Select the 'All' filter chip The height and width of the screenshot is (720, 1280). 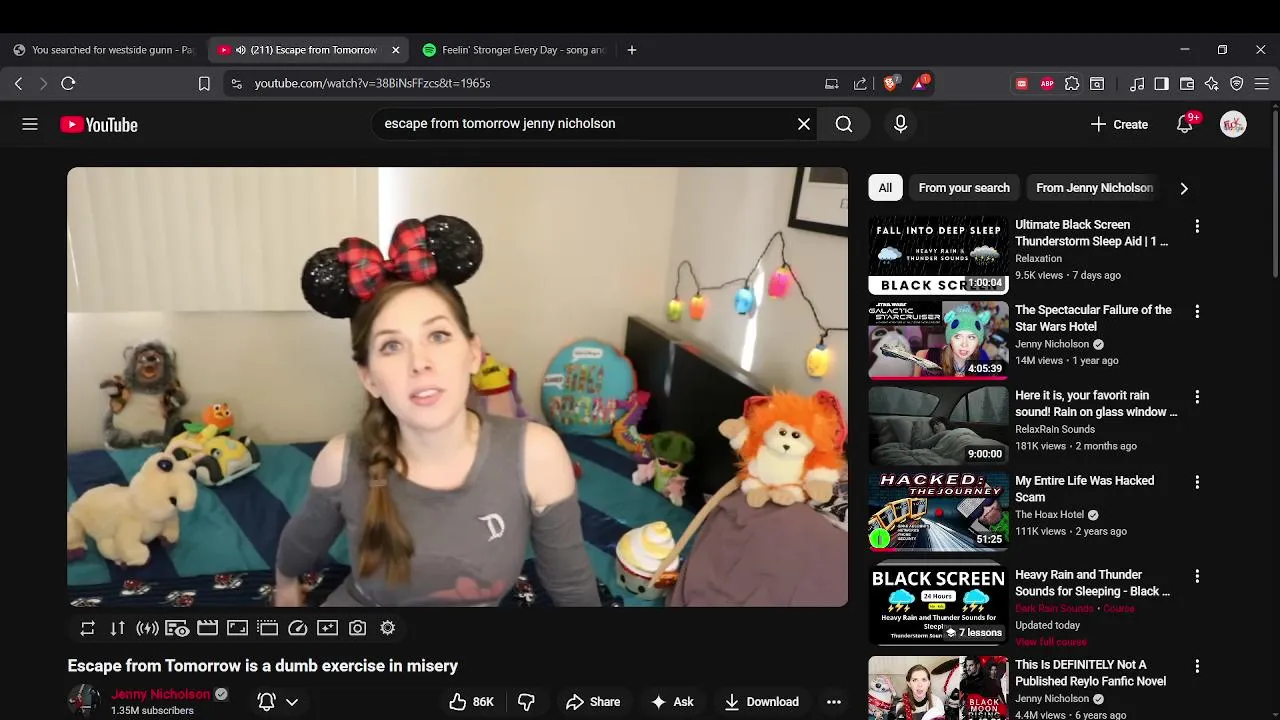tap(885, 188)
